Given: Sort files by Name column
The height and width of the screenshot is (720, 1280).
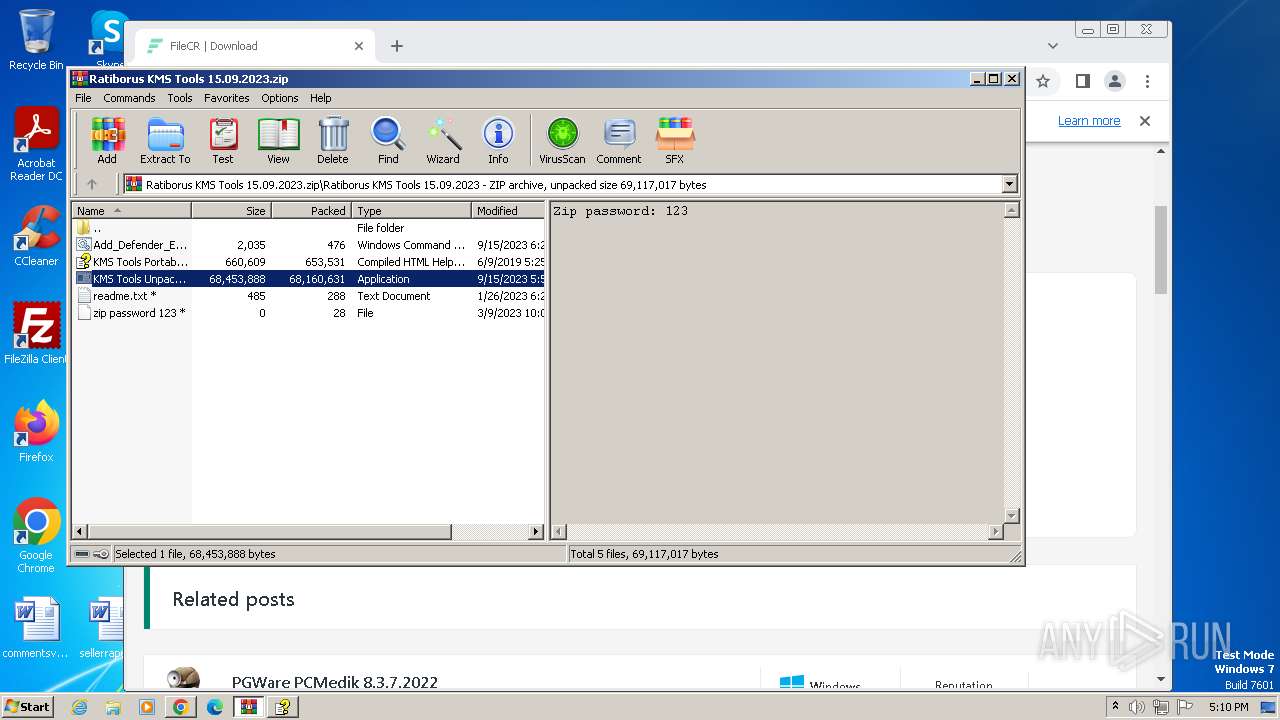Looking at the screenshot, I should coord(132,211).
